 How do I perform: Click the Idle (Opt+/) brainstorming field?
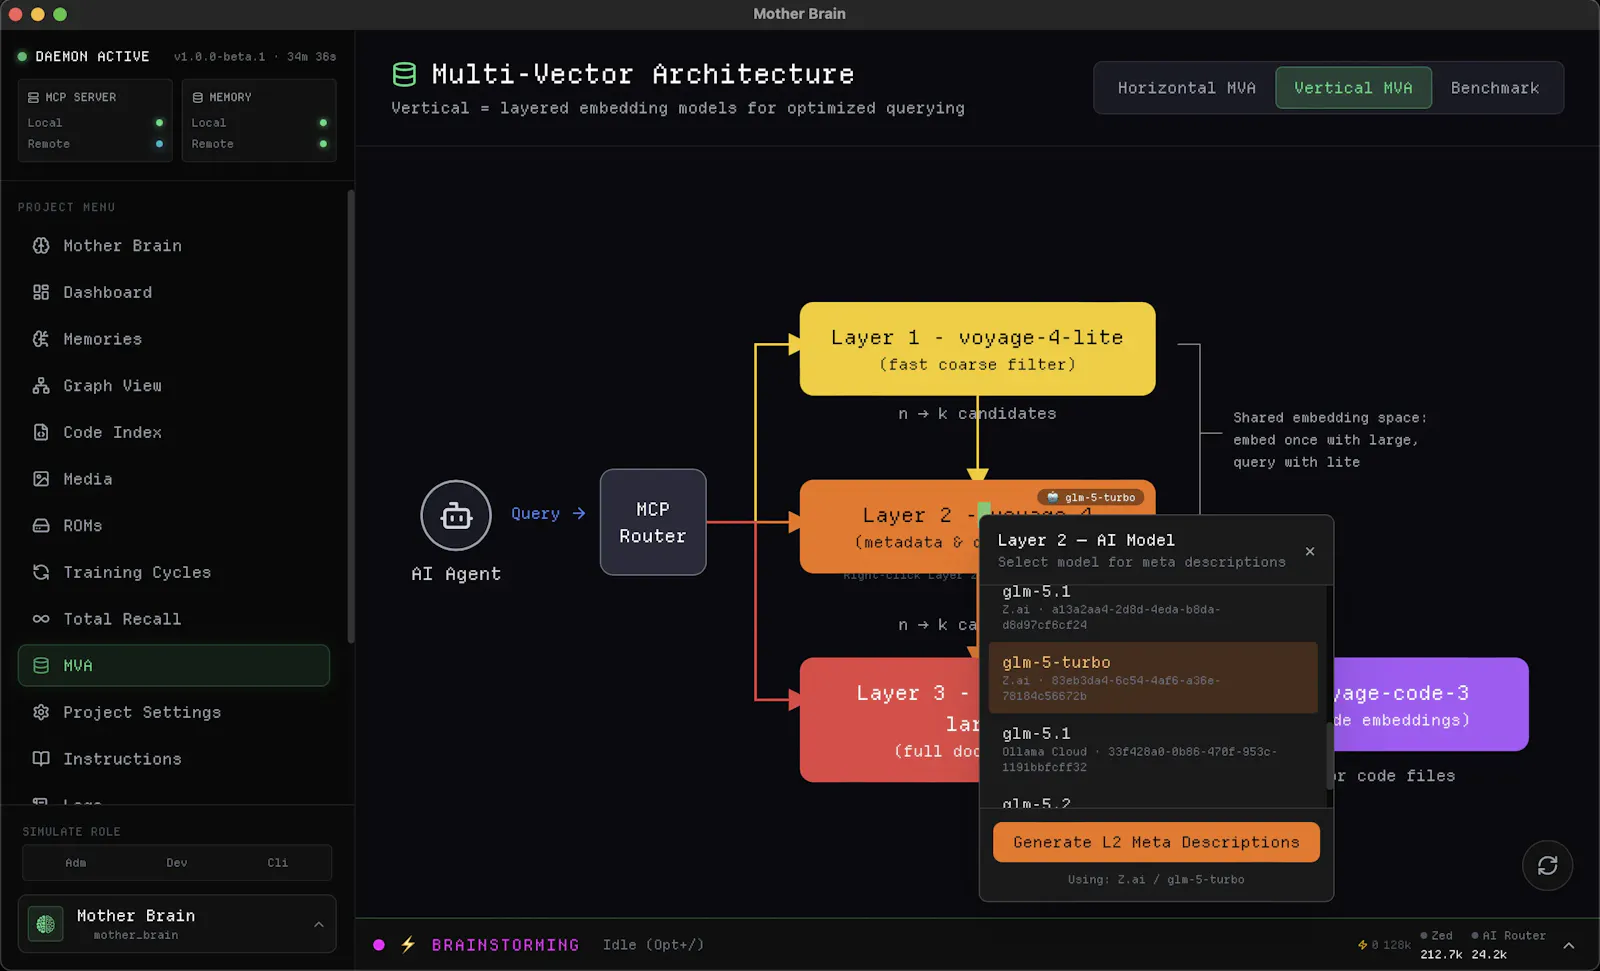(x=654, y=945)
